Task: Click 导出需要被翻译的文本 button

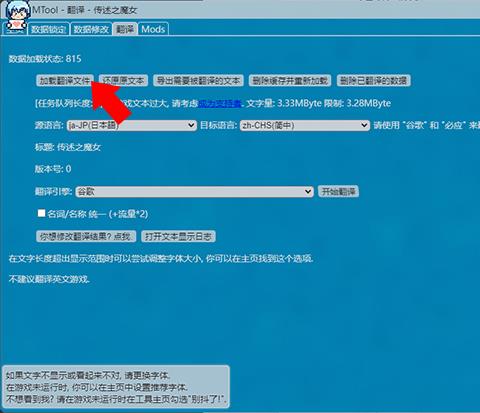Action: (x=198, y=81)
